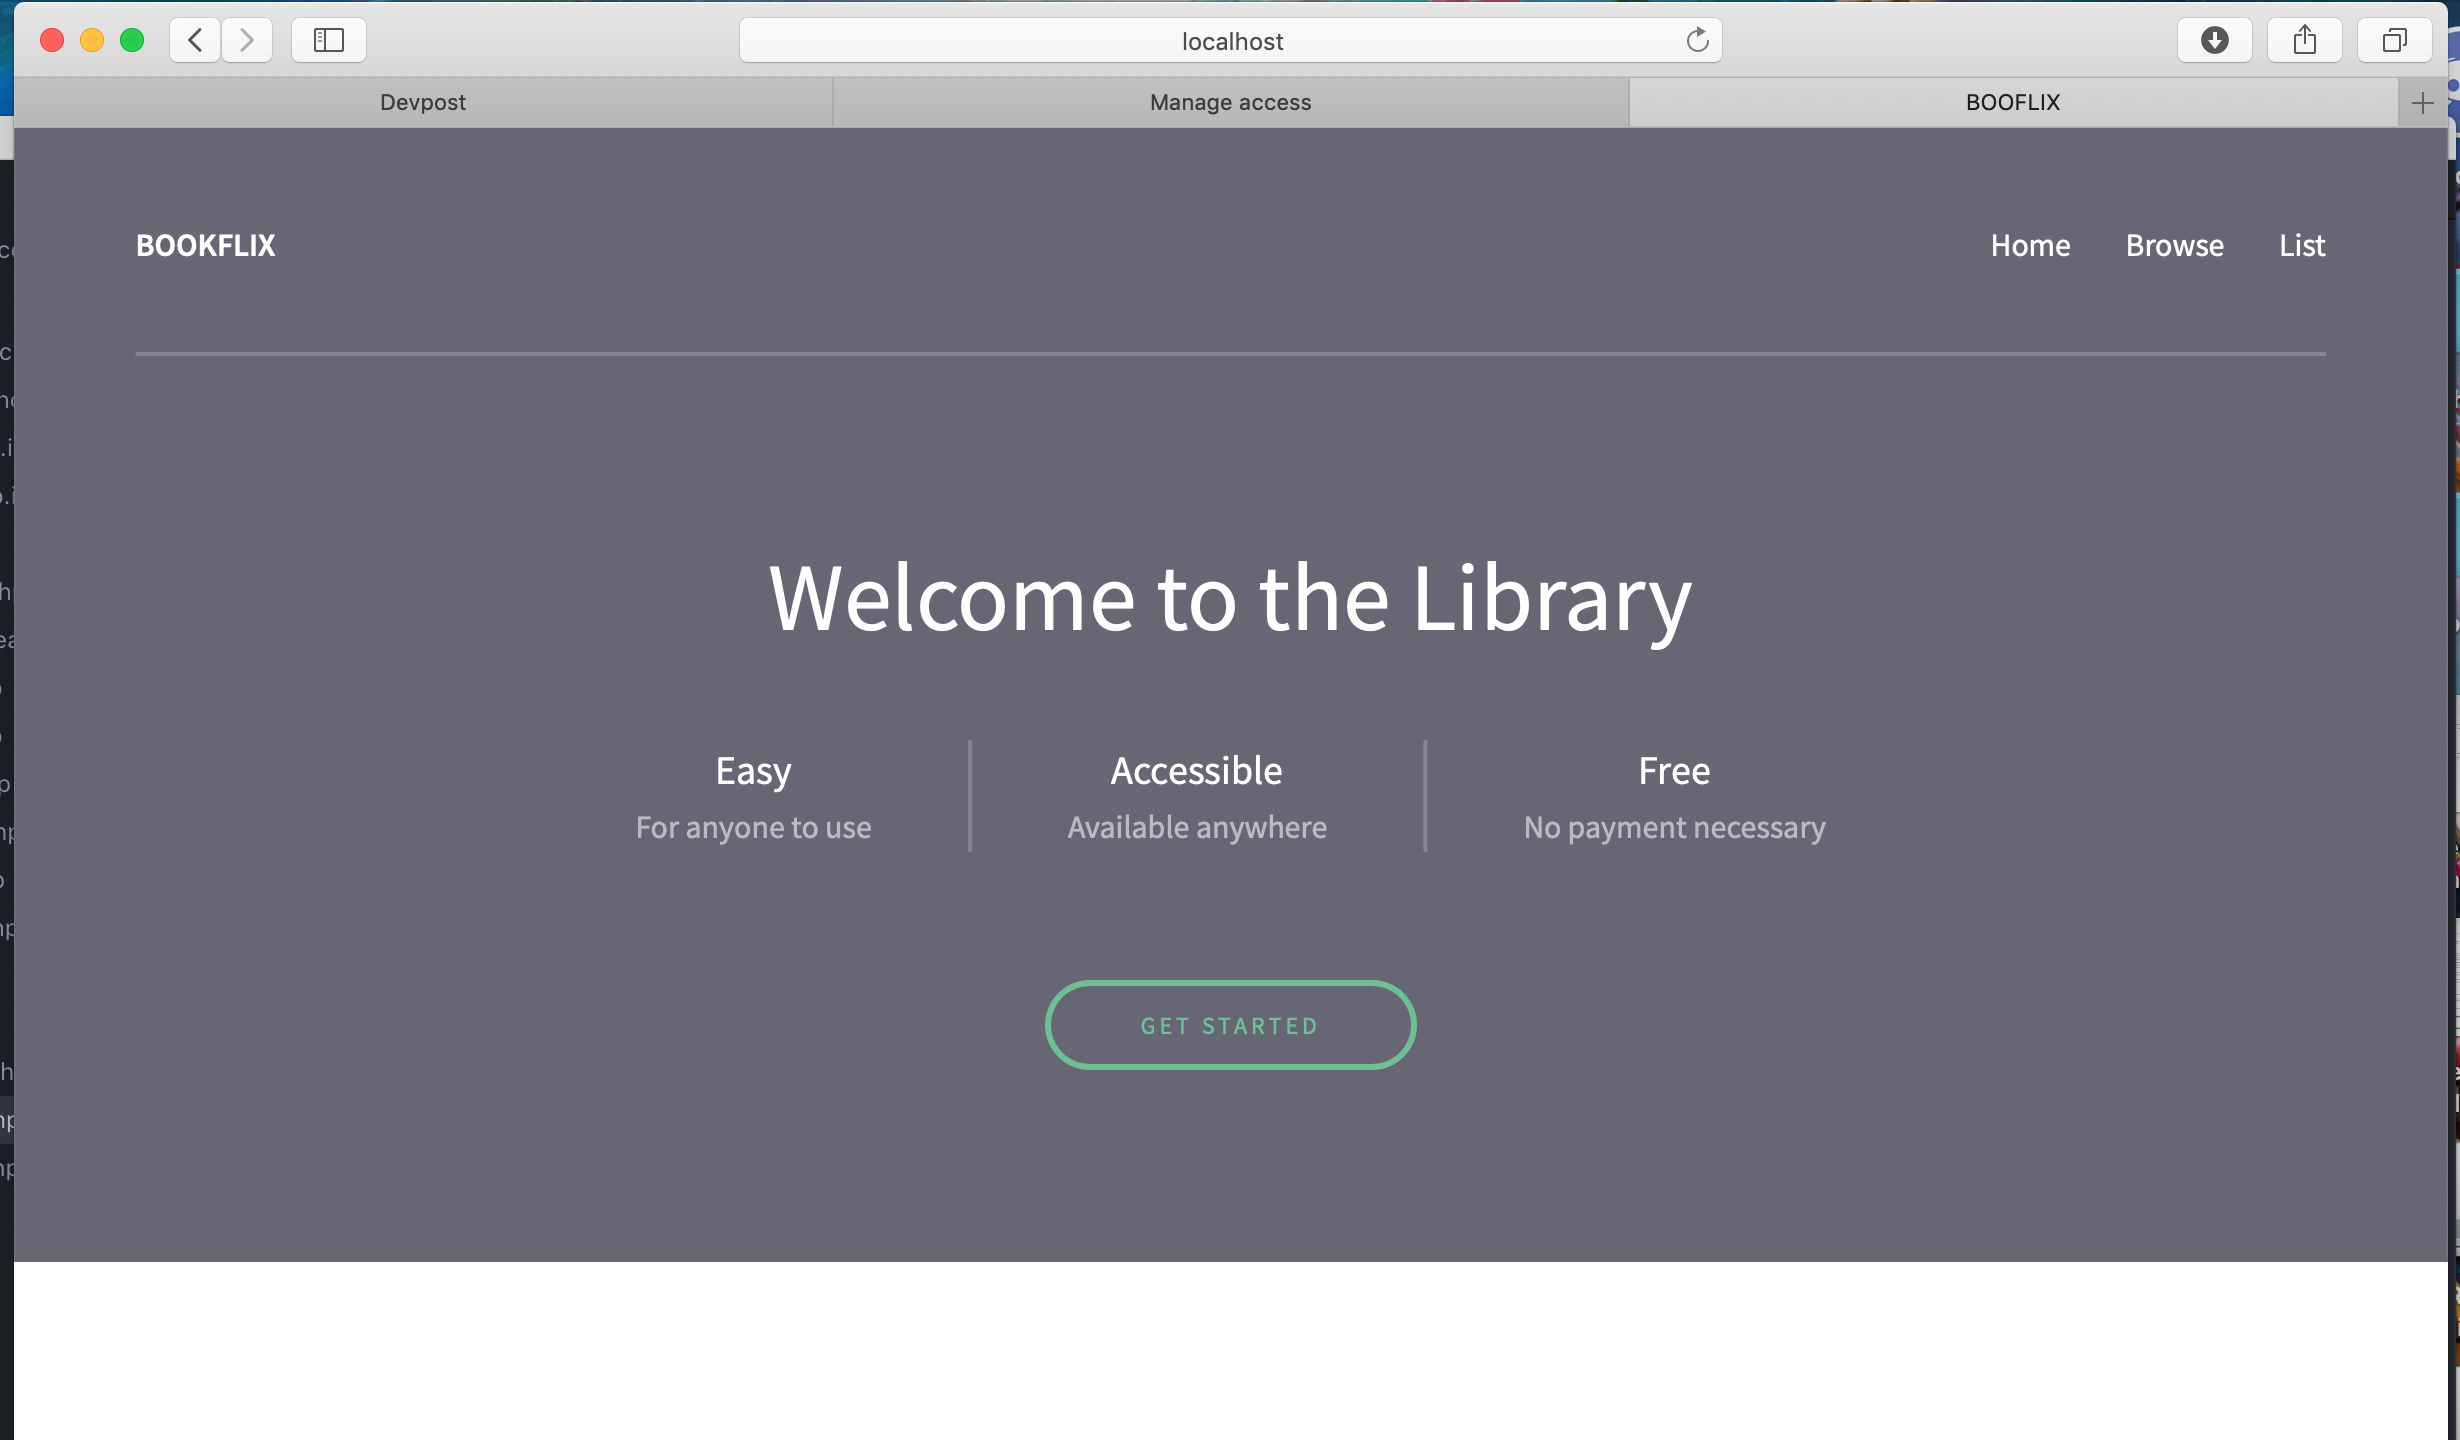Screen dimensions: 2460x1440
Task: Open the Browse navigation link
Action: click(2174, 246)
